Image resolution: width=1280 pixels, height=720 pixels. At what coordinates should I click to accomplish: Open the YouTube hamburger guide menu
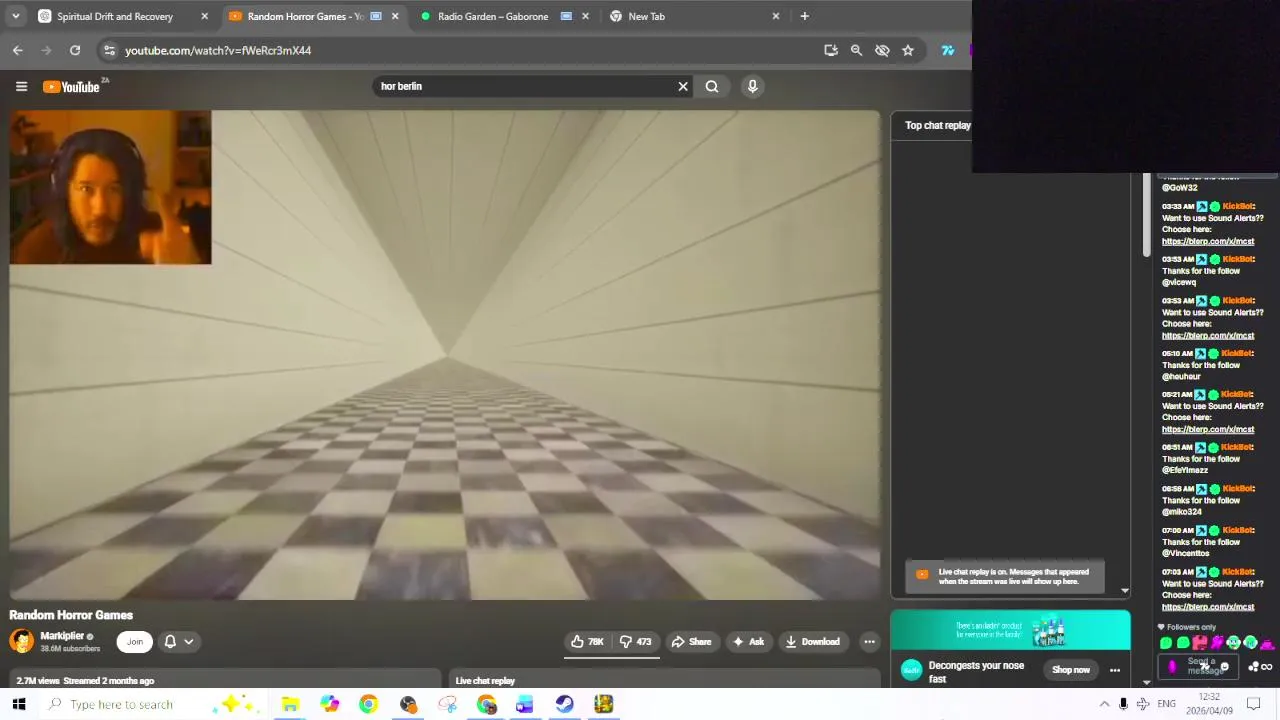pos(21,86)
